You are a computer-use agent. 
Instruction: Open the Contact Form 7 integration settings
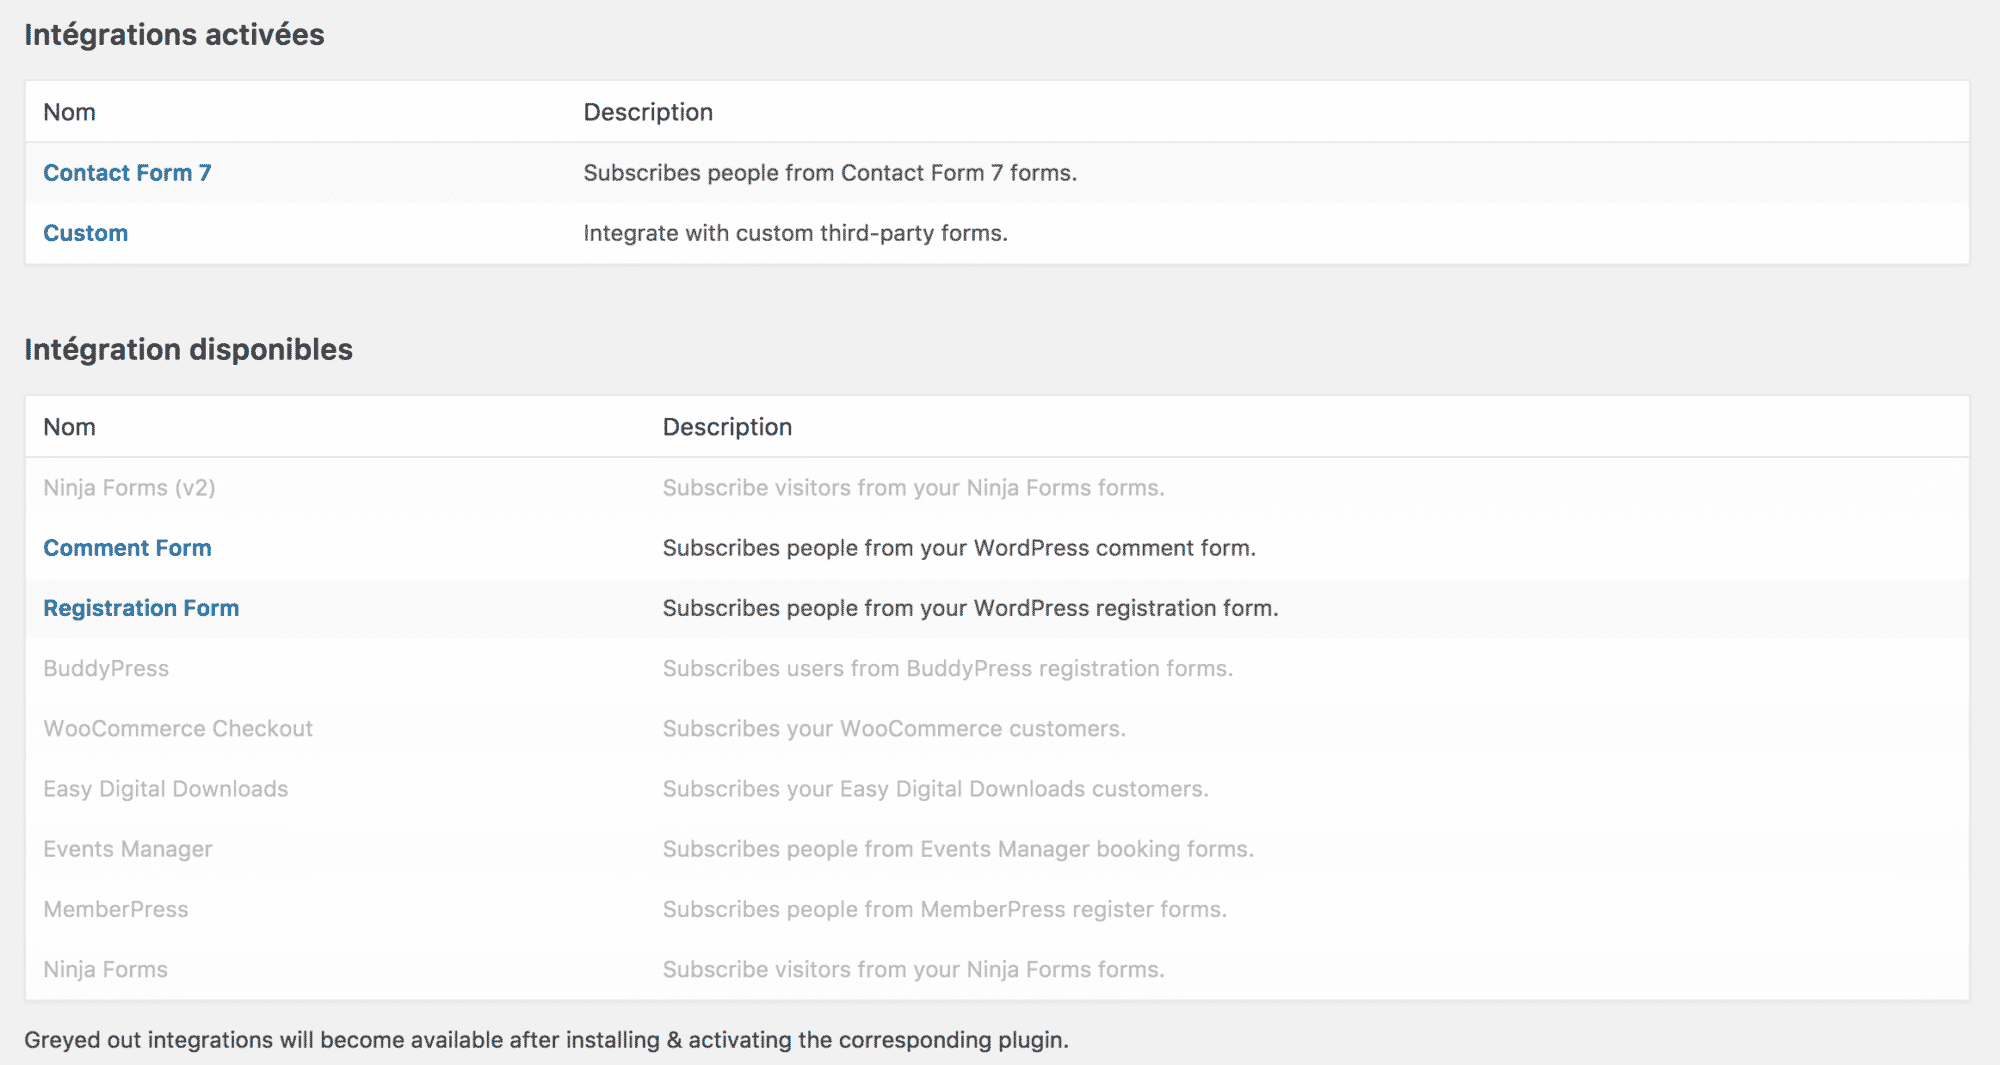click(126, 172)
